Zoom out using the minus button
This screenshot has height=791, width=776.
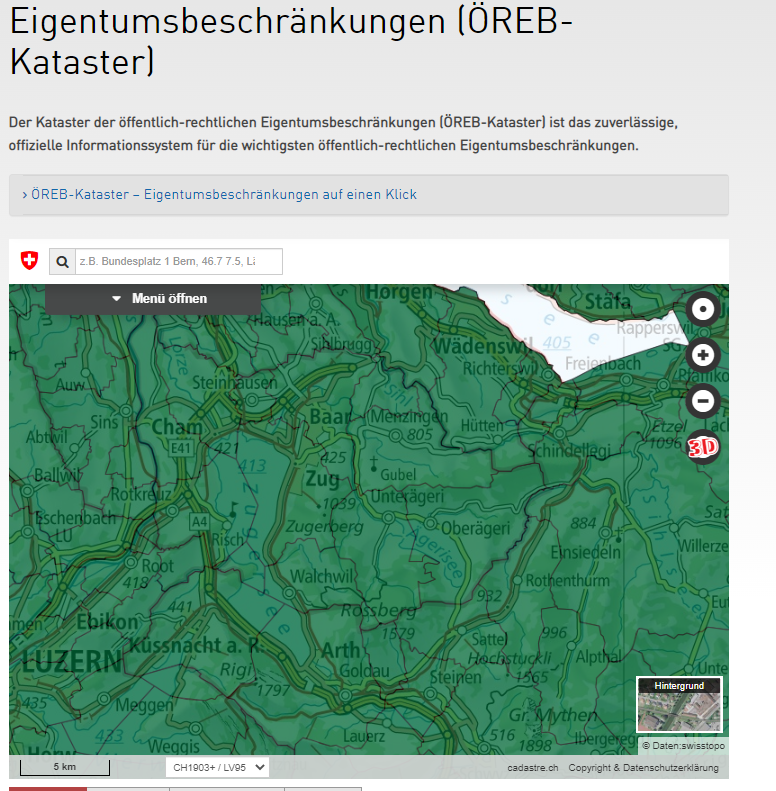point(703,401)
